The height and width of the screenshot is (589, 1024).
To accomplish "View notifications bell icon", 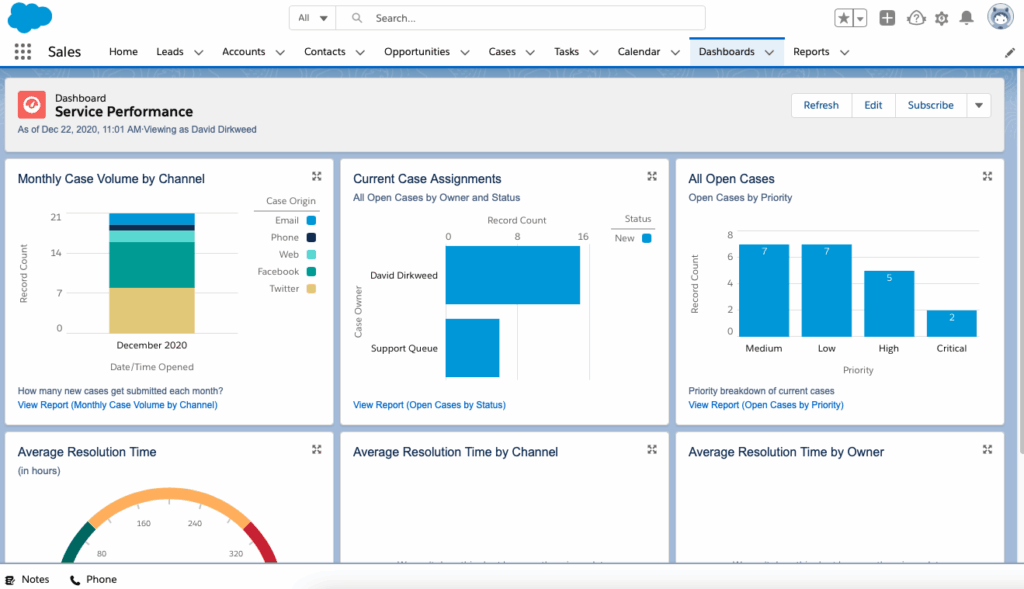I will 967,18.
